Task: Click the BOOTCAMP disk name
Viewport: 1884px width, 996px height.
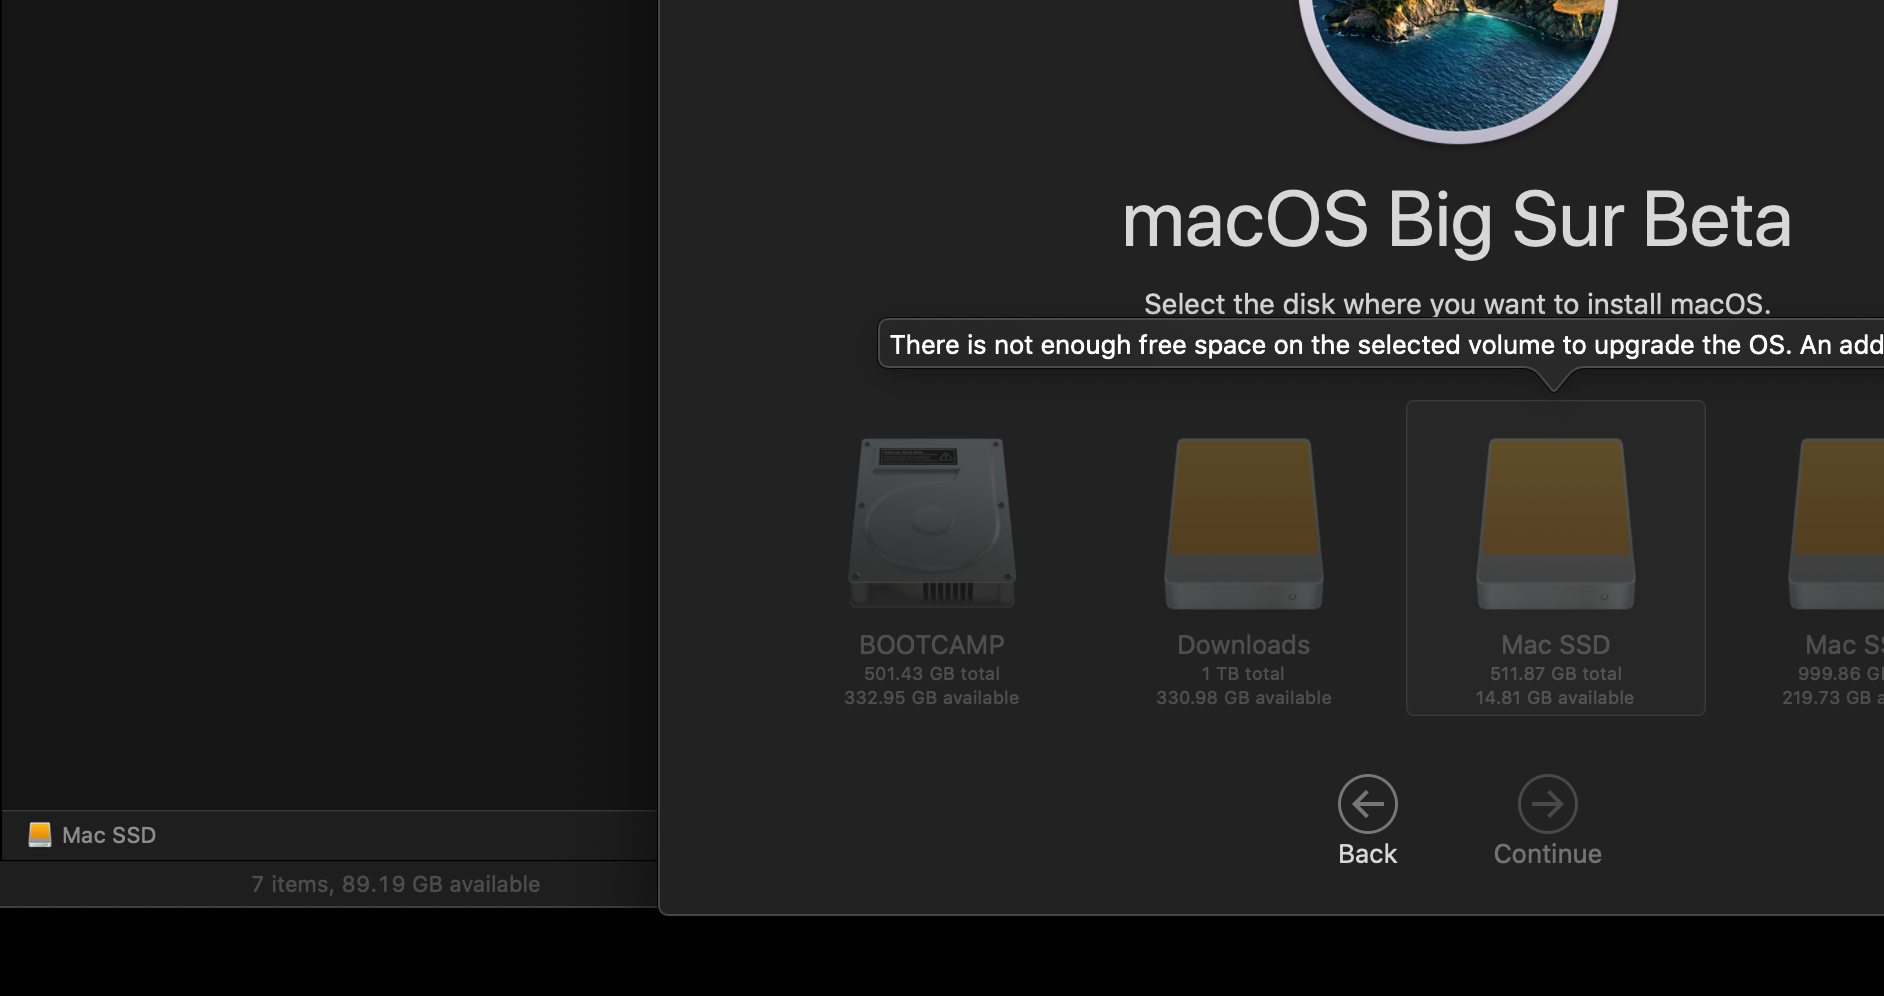Action: coord(932,645)
